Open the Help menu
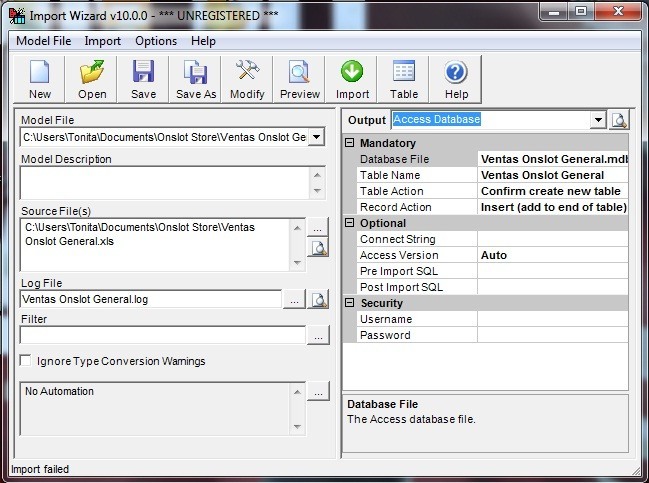 [x=203, y=41]
